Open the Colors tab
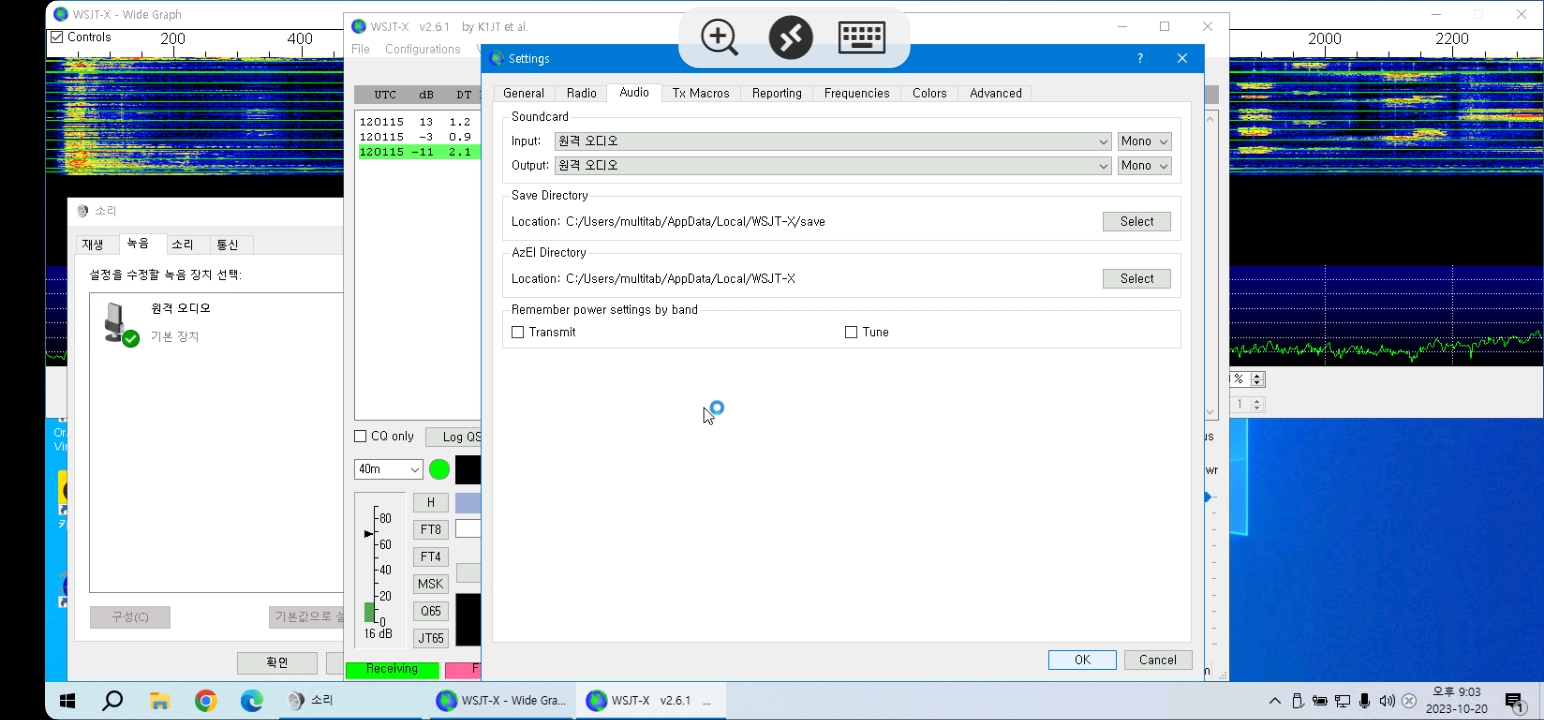1544x720 pixels. 929,93
